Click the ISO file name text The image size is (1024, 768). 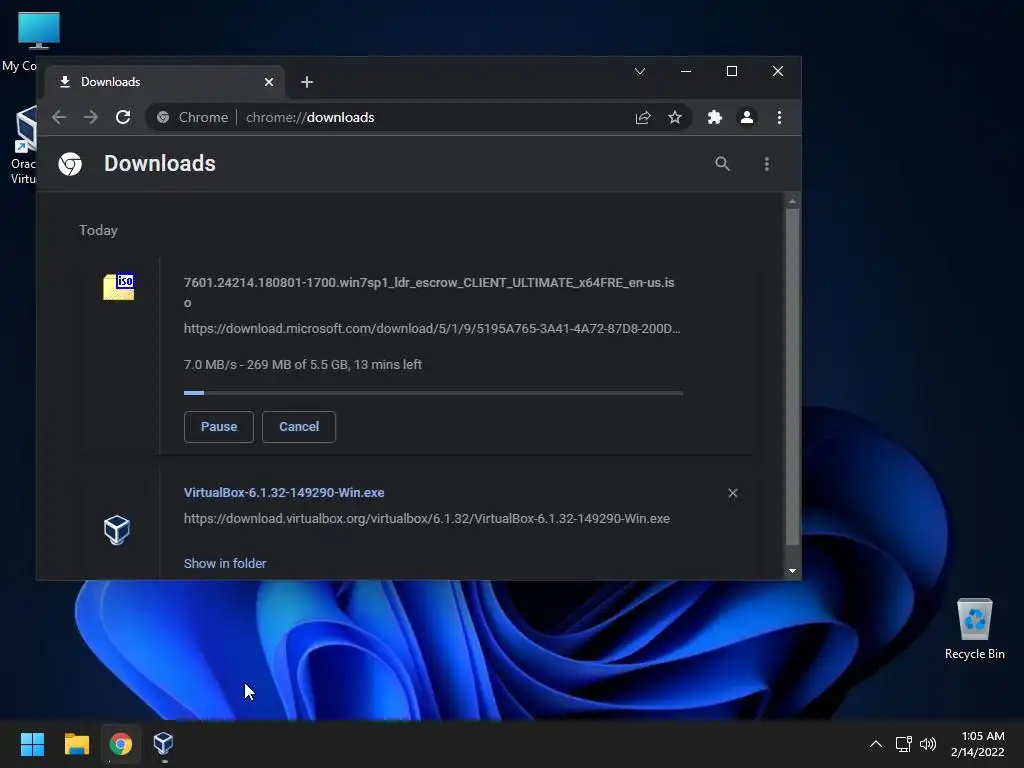pos(429,292)
